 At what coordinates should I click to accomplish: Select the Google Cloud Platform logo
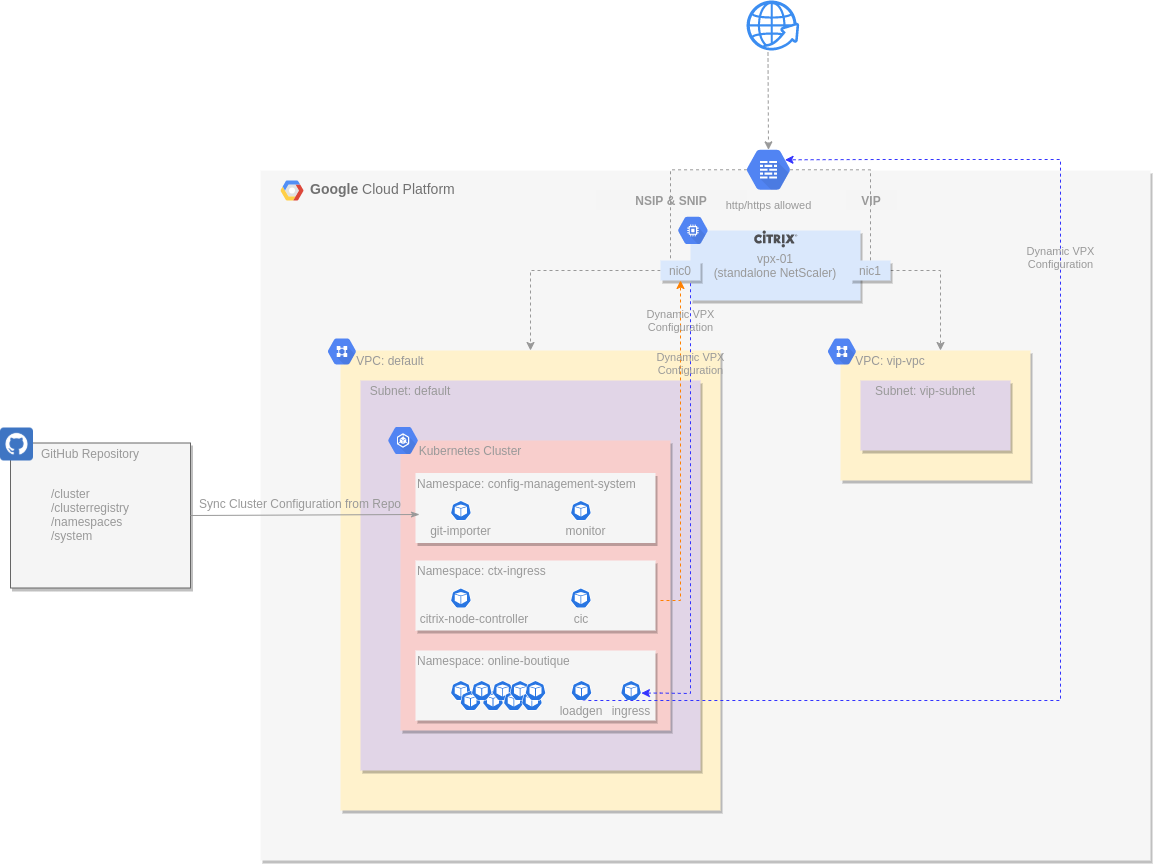pos(292,190)
